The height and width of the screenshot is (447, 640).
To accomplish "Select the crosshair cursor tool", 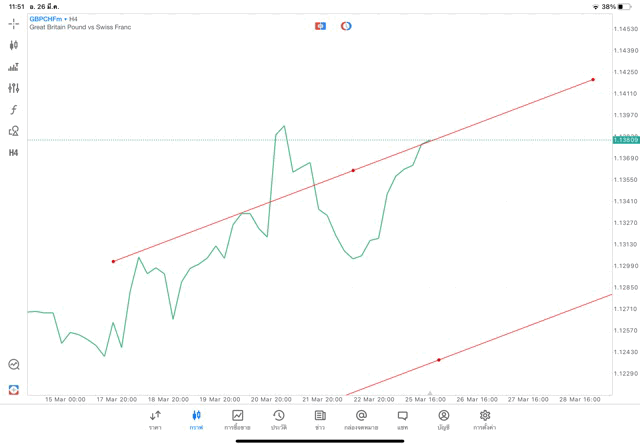I will (14, 23).
